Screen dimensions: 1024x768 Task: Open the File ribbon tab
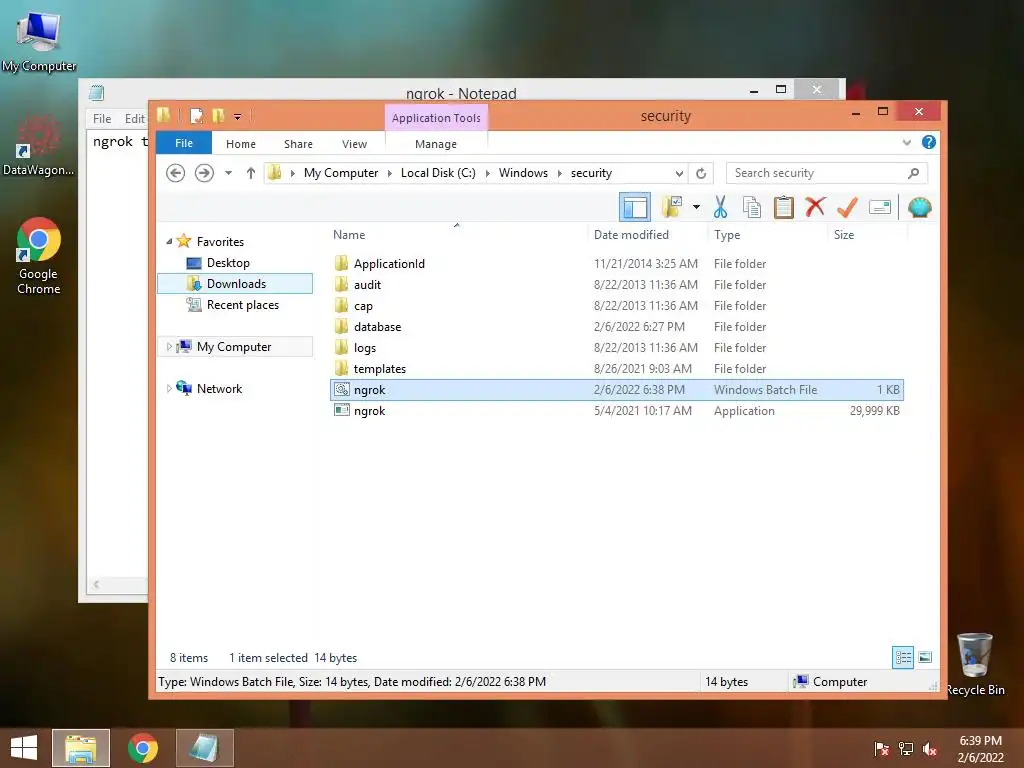[184, 143]
